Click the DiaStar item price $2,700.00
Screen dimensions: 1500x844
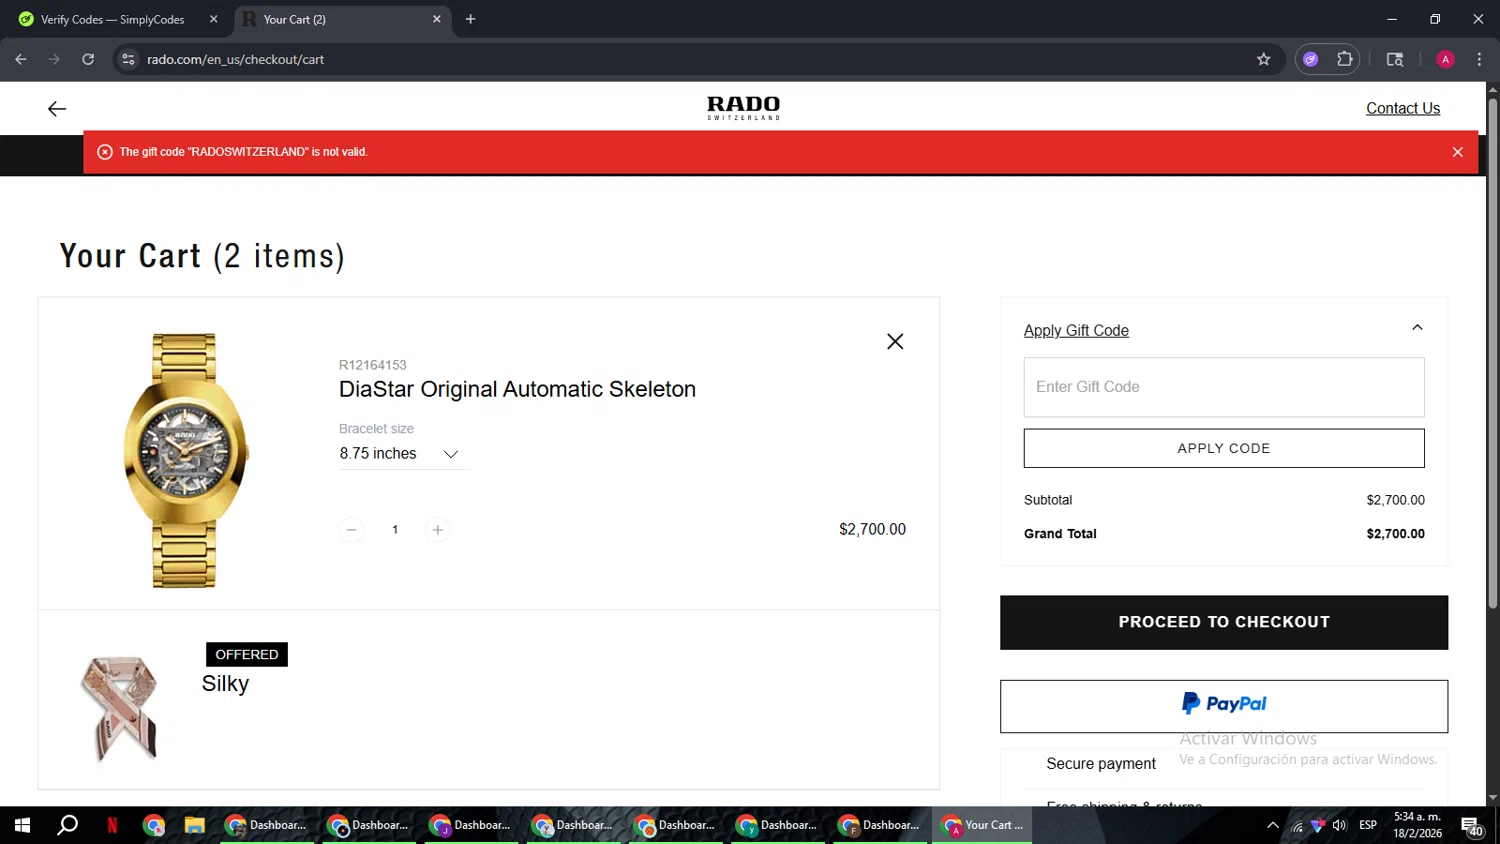pos(872,529)
